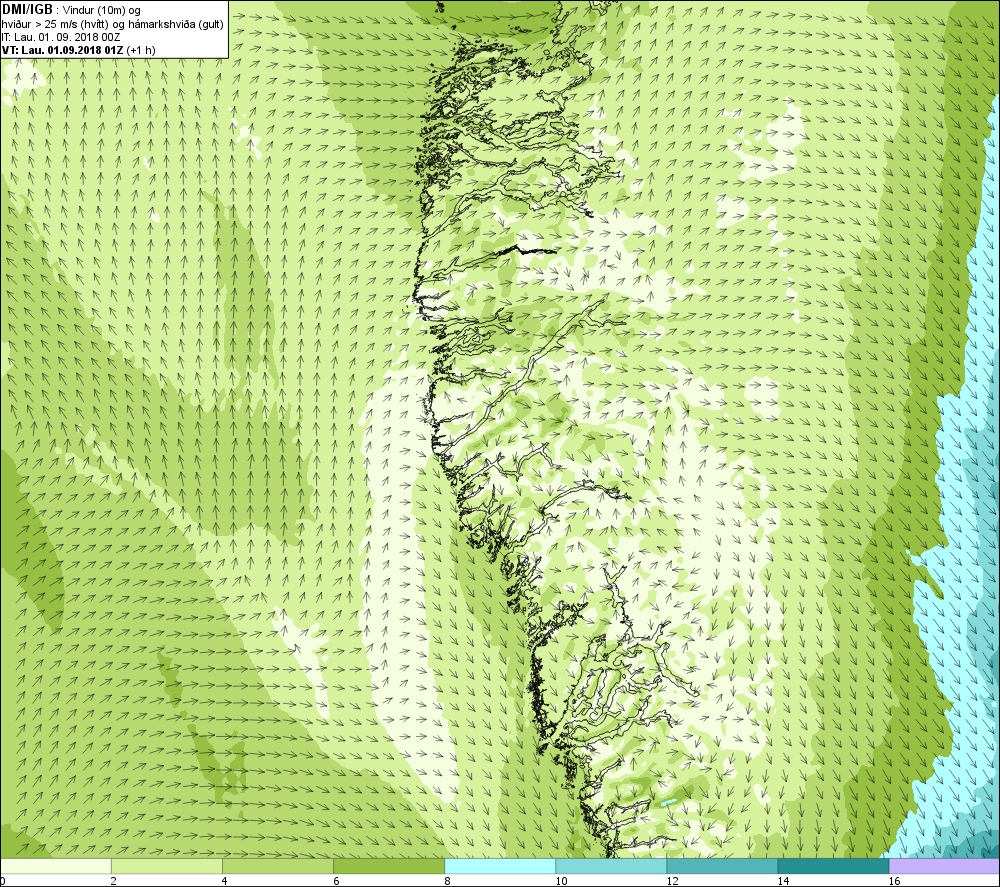
Task: Pick the 12–14 m/s teal swatch
Action: click(x=722, y=866)
